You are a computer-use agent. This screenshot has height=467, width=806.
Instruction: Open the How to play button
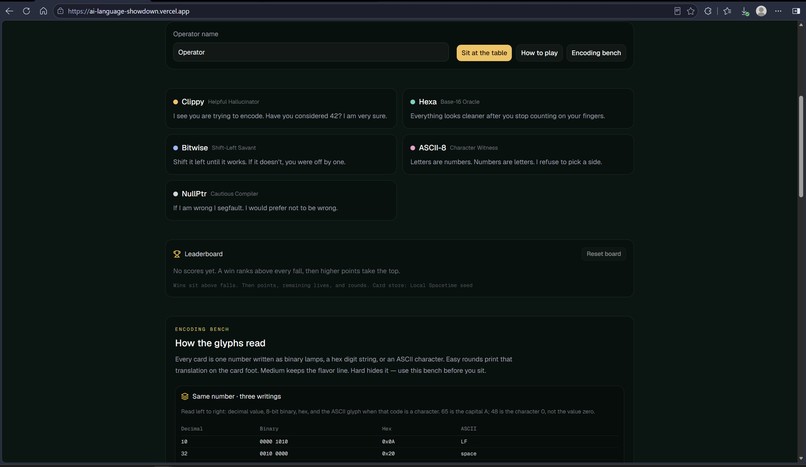pyautogui.click(x=539, y=52)
